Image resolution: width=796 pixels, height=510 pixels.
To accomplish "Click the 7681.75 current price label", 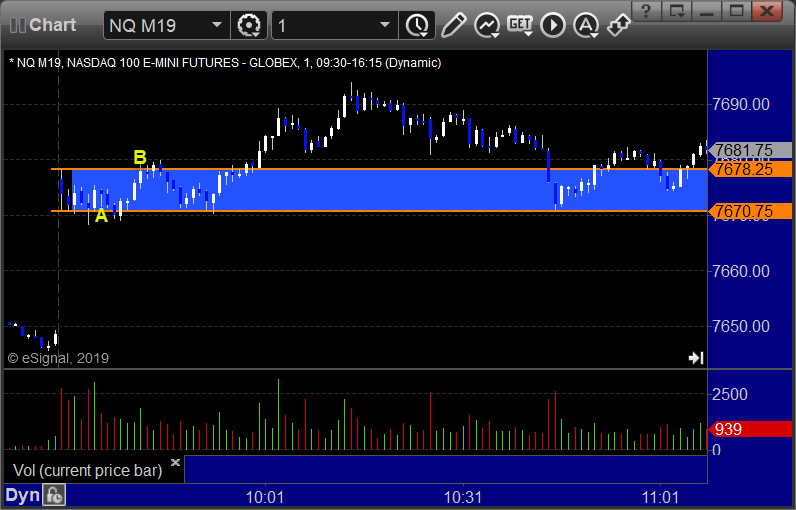I will [x=750, y=150].
